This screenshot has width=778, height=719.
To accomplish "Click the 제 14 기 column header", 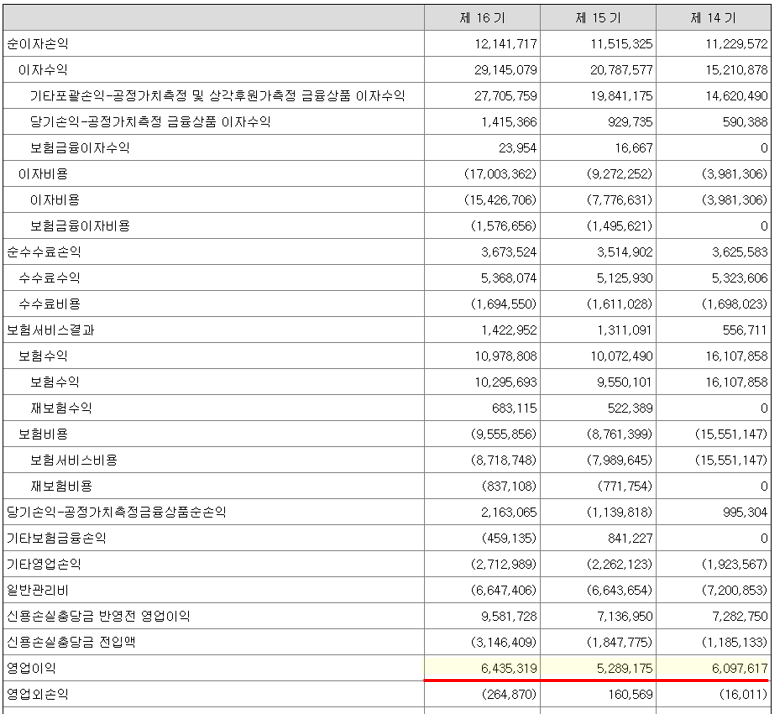I will click(x=713, y=18).
